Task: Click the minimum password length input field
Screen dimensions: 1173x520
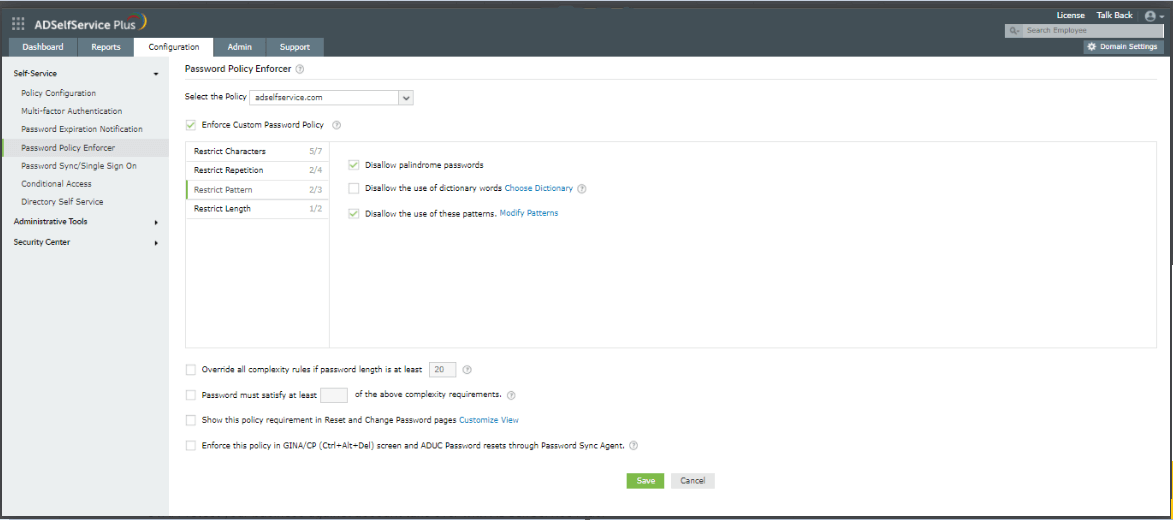Action: [x=441, y=370]
